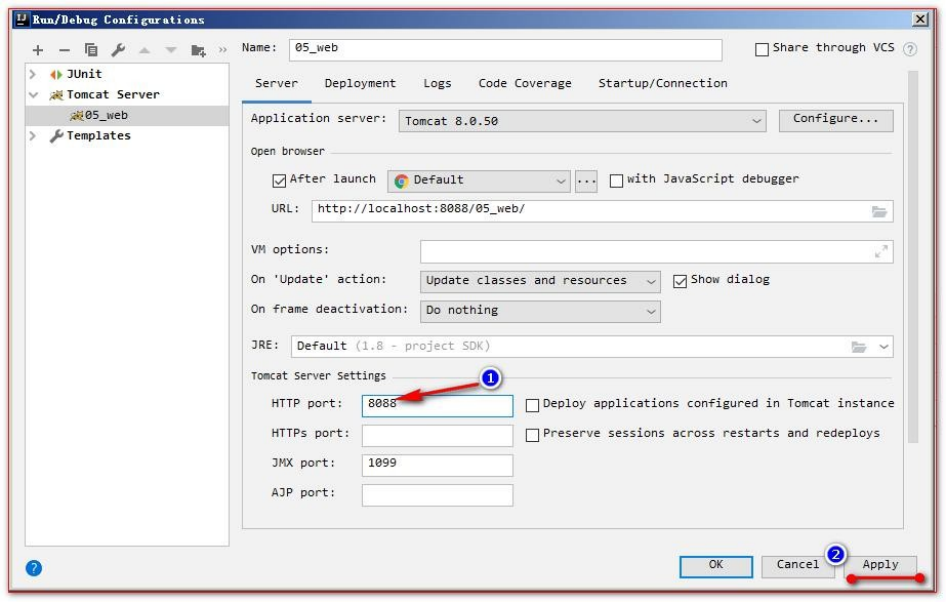This screenshot has width=947, height=602.
Task: Open the Default browser dropdown
Action: [478, 181]
